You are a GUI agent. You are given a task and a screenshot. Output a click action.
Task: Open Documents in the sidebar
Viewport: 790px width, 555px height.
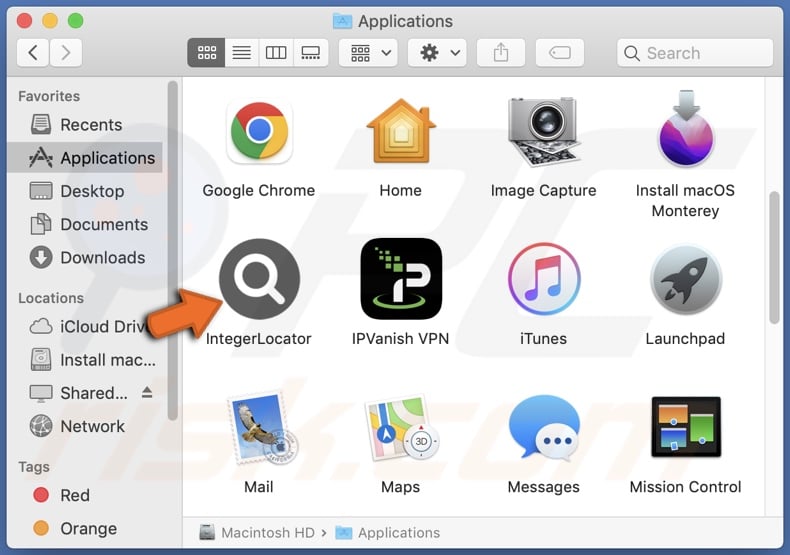(85, 224)
